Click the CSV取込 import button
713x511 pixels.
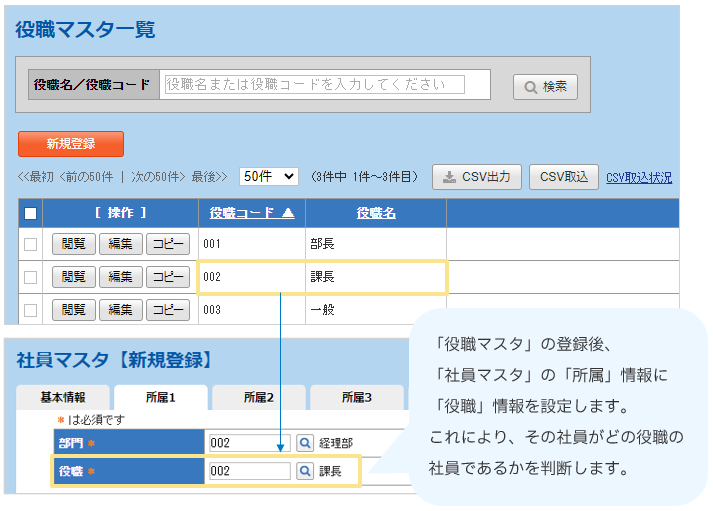564,177
